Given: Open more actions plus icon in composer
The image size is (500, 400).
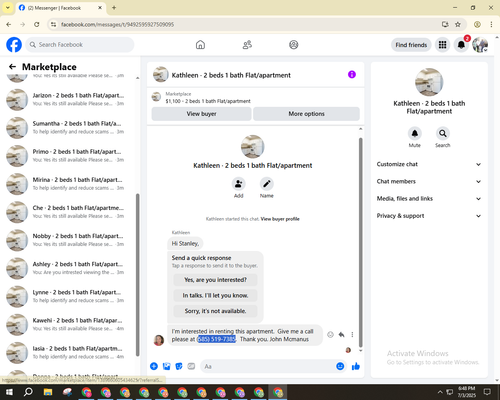Looking at the screenshot, I should click(154, 366).
